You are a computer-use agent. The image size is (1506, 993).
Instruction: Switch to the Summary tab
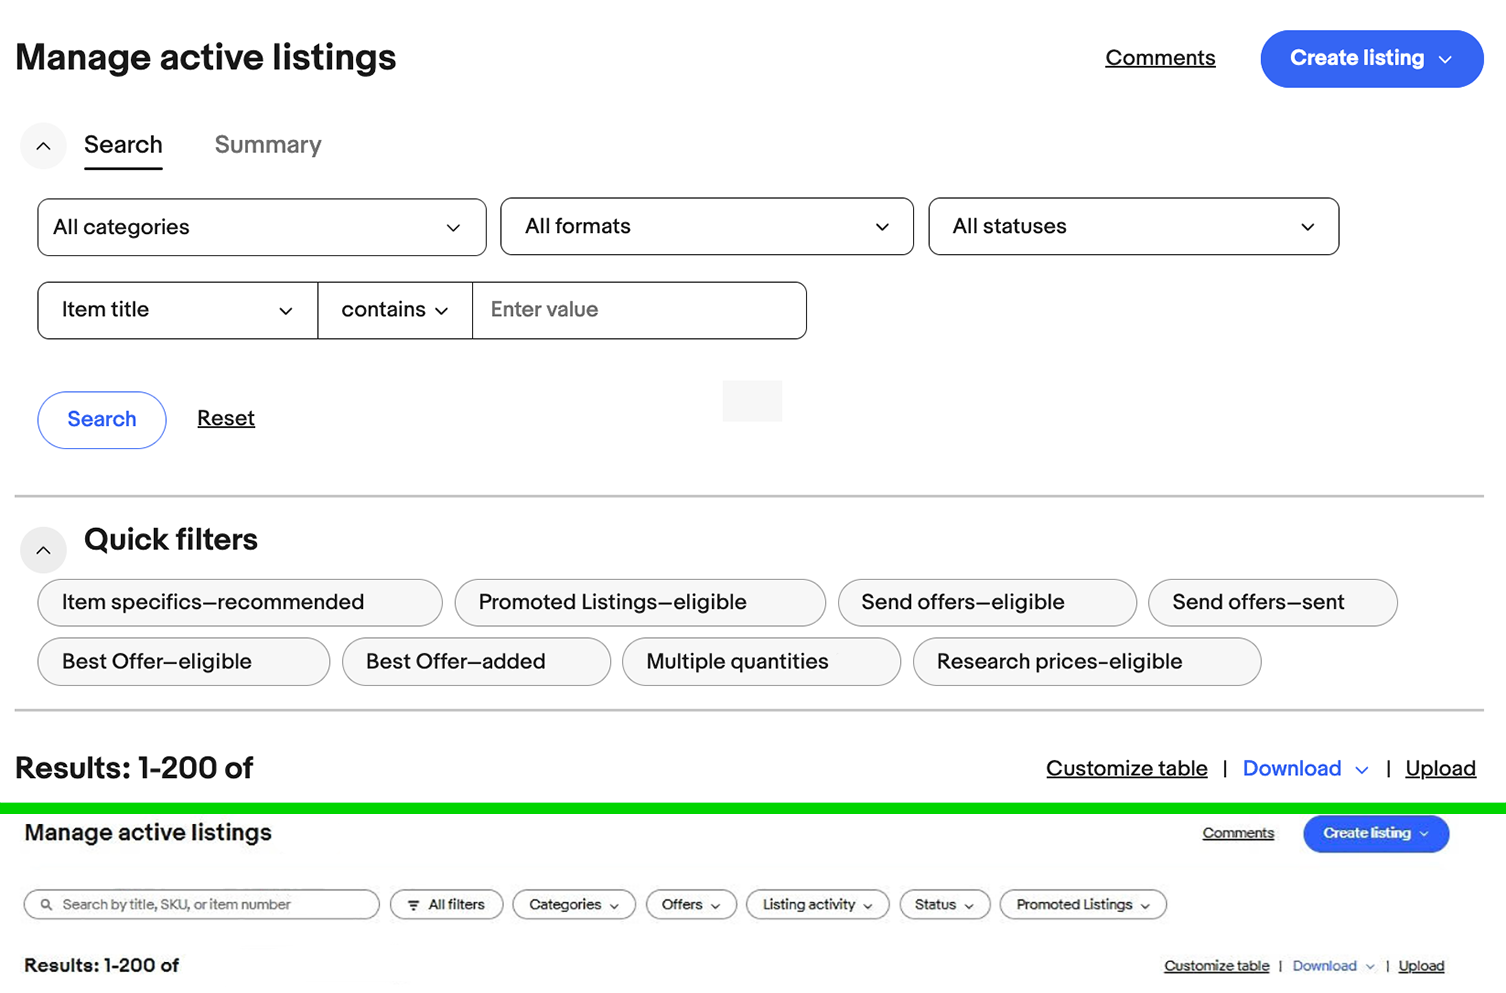(267, 145)
